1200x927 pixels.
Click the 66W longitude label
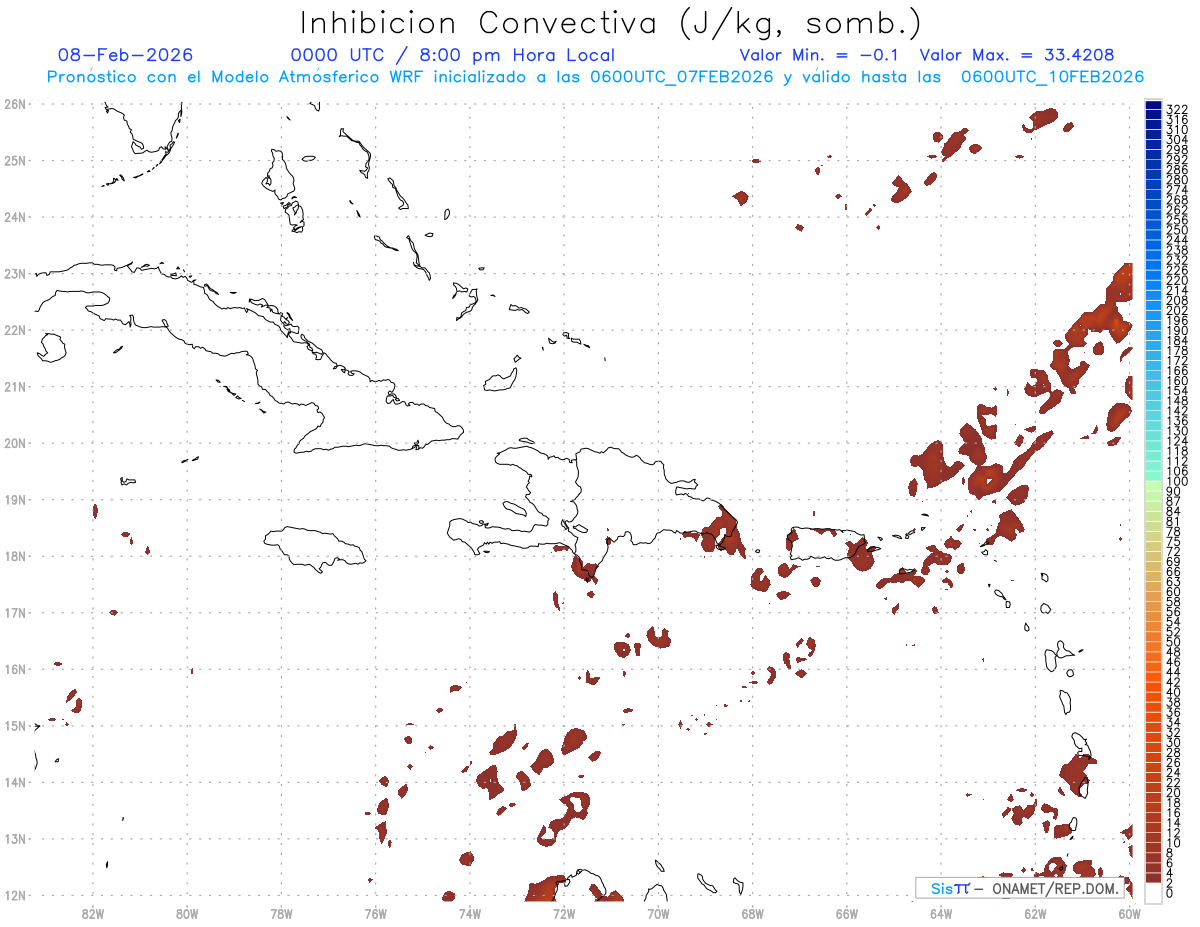click(x=847, y=913)
